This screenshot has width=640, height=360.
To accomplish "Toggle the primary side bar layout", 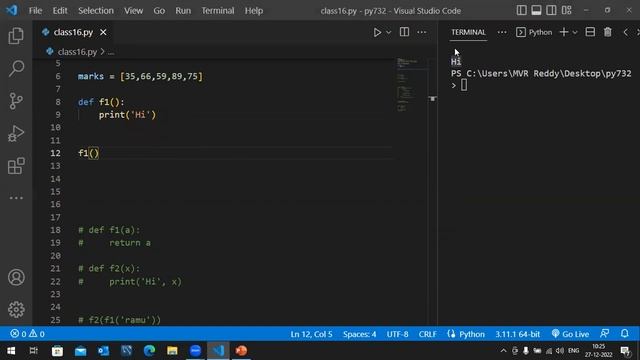I will point(521,10).
